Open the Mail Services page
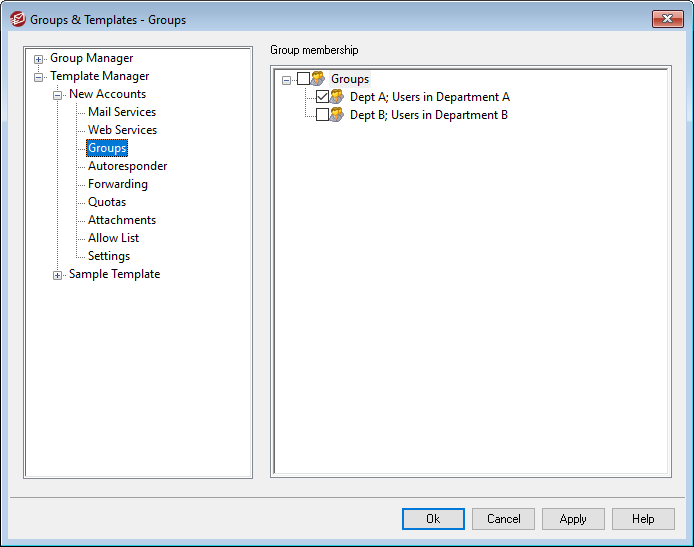This screenshot has width=694, height=547. pos(122,112)
